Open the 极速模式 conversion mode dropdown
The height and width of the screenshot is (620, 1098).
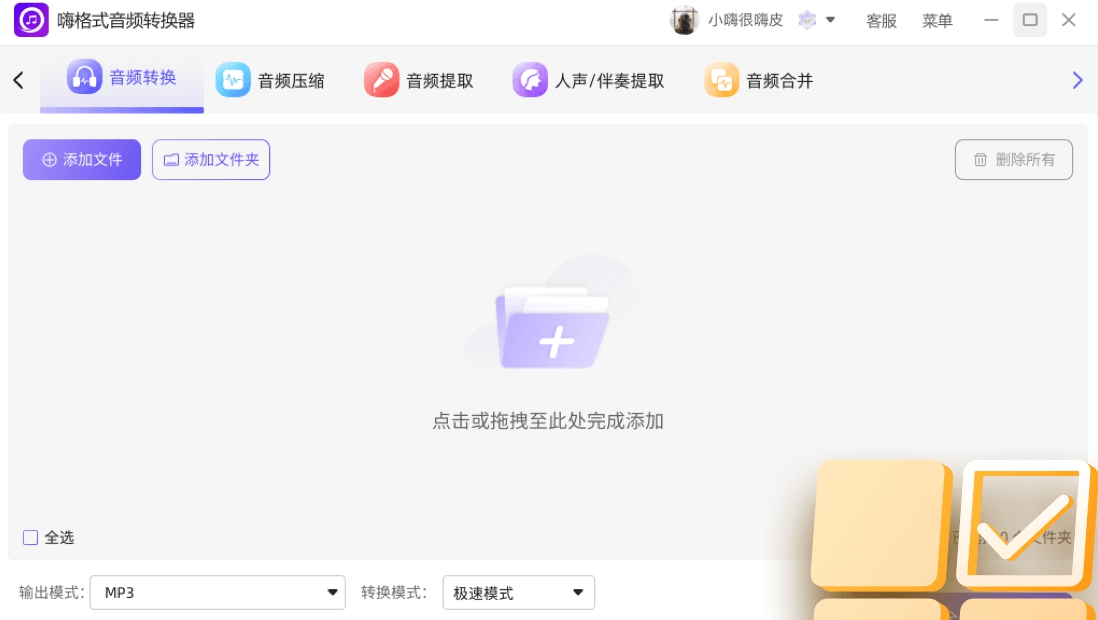[519, 593]
